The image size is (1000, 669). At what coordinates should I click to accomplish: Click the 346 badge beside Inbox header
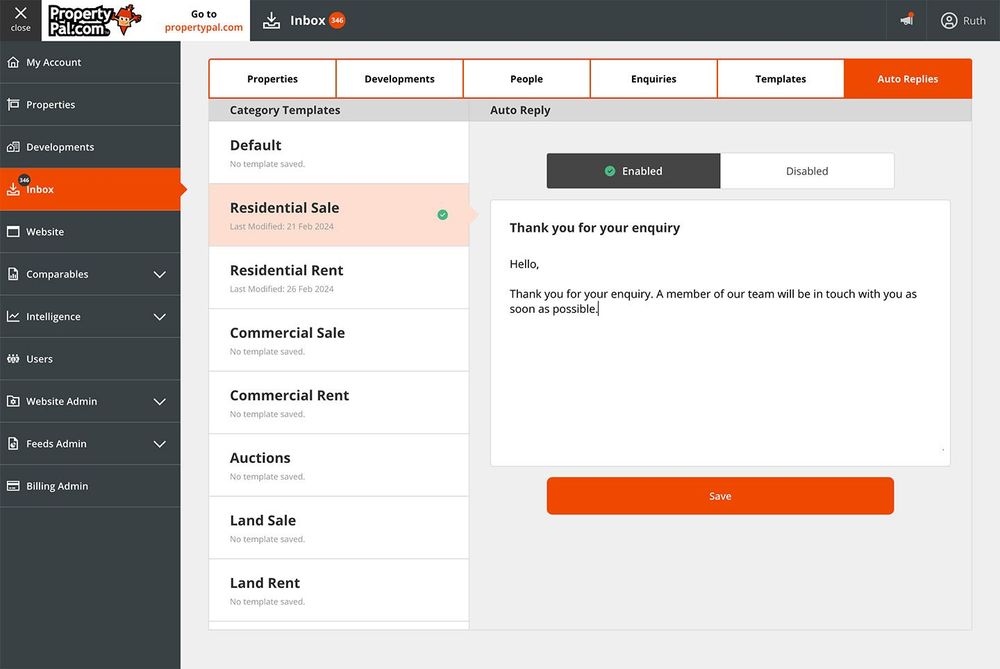point(337,20)
